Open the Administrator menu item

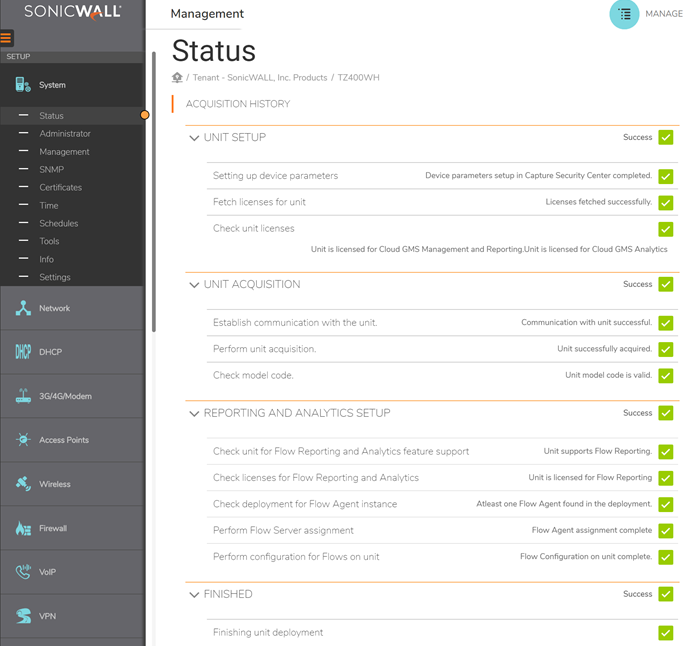pos(65,134)
